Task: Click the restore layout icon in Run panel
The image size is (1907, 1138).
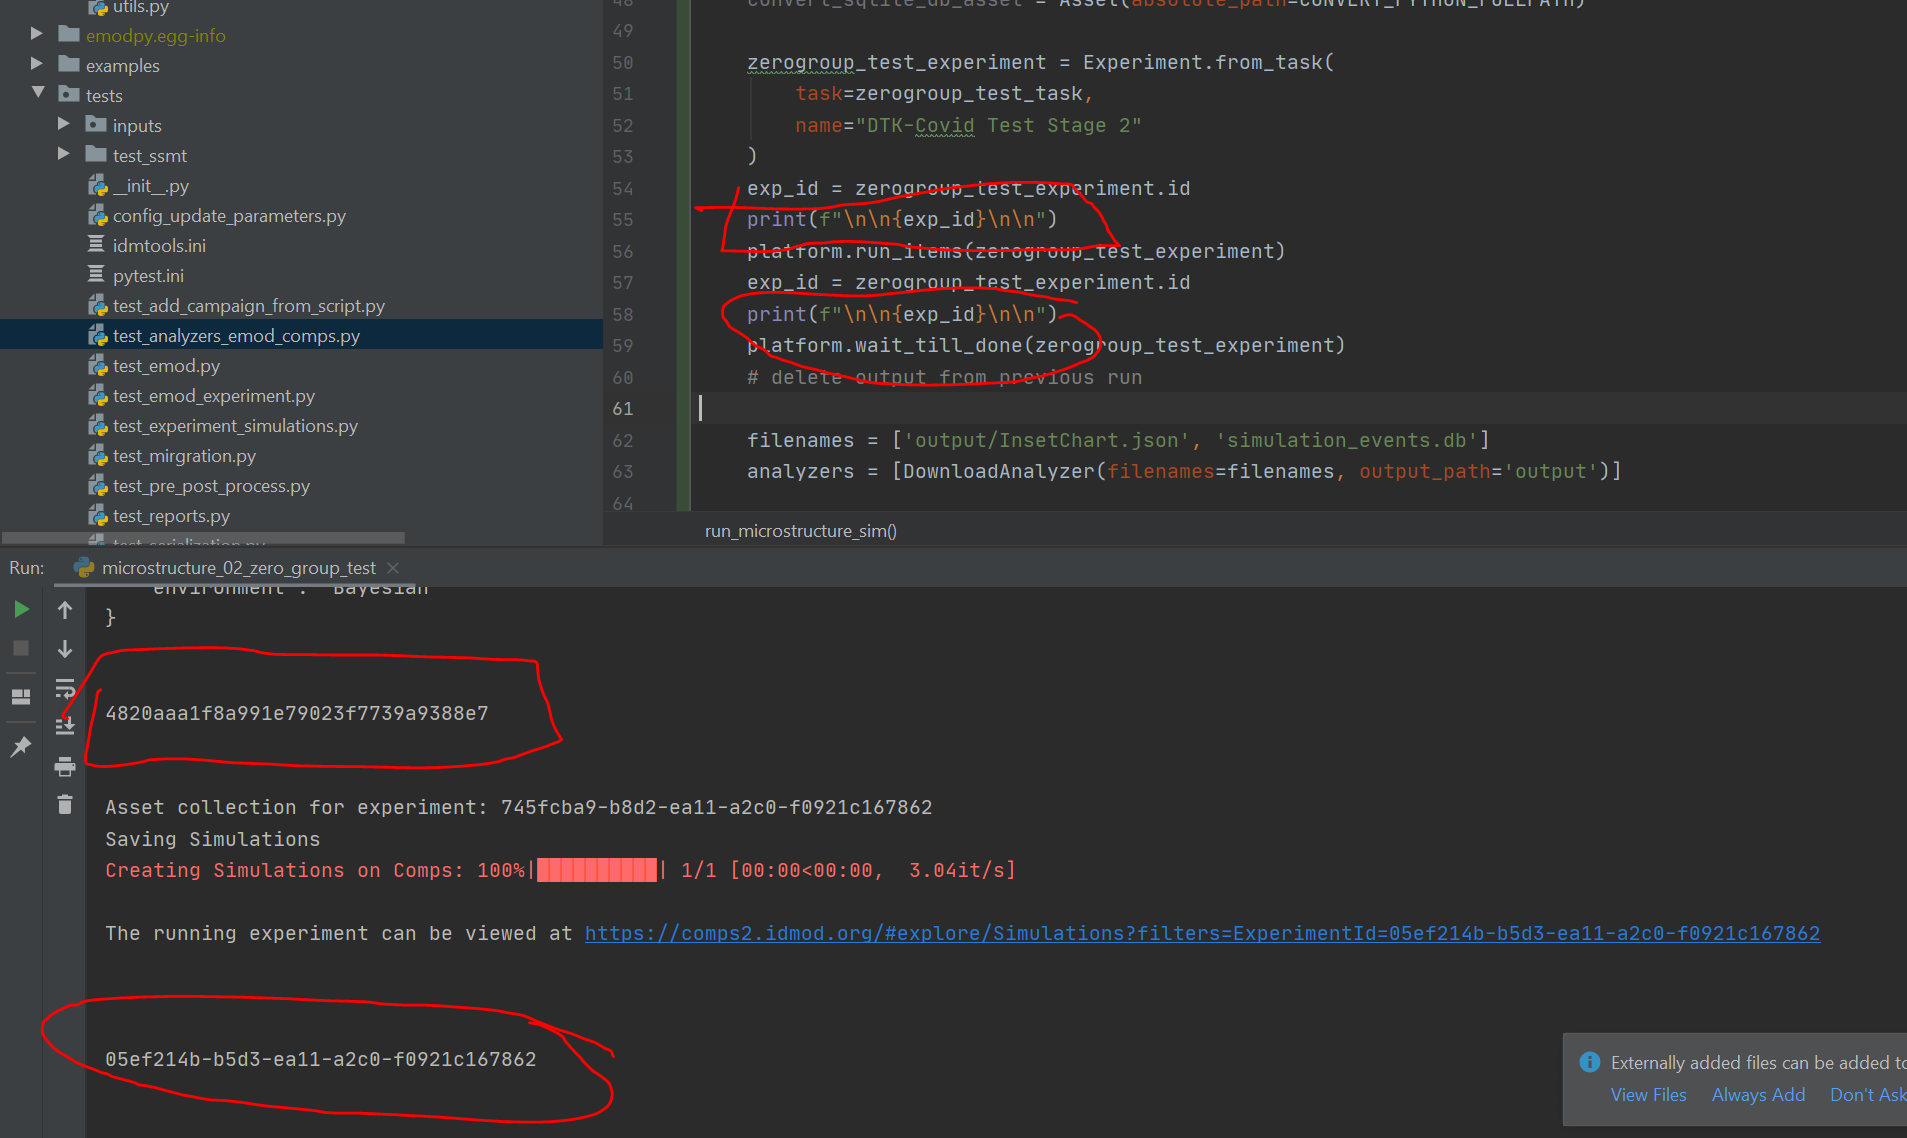Action: [x=20, y=697]
